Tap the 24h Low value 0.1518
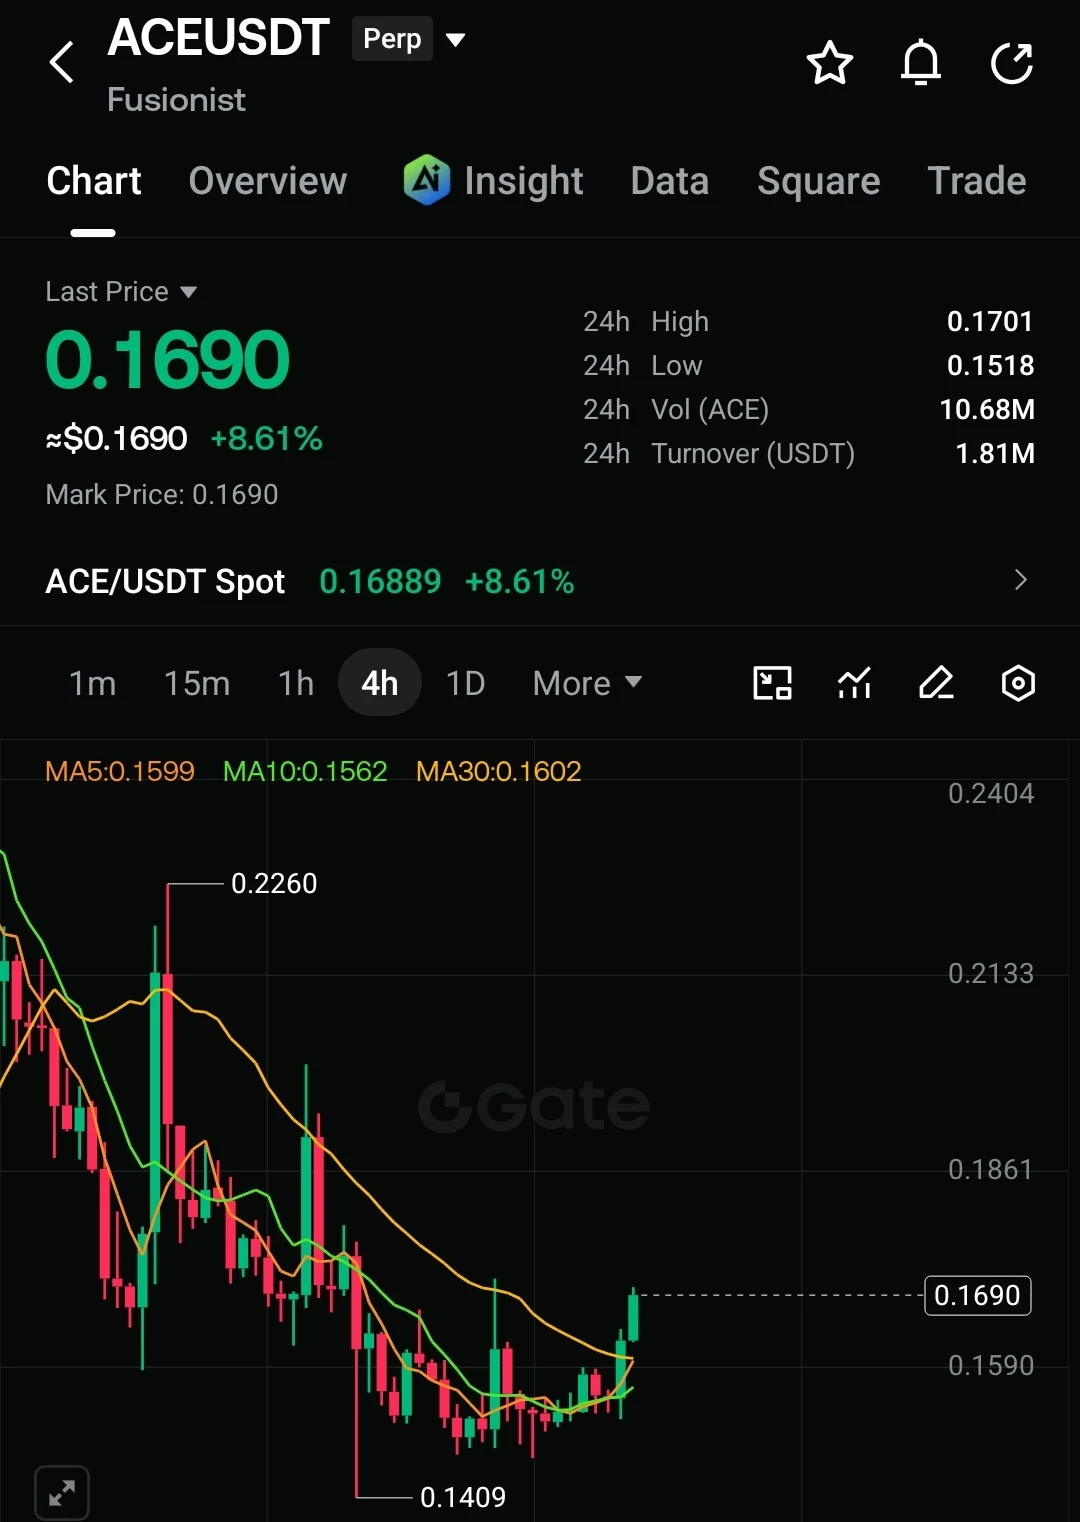 (990, 365)
